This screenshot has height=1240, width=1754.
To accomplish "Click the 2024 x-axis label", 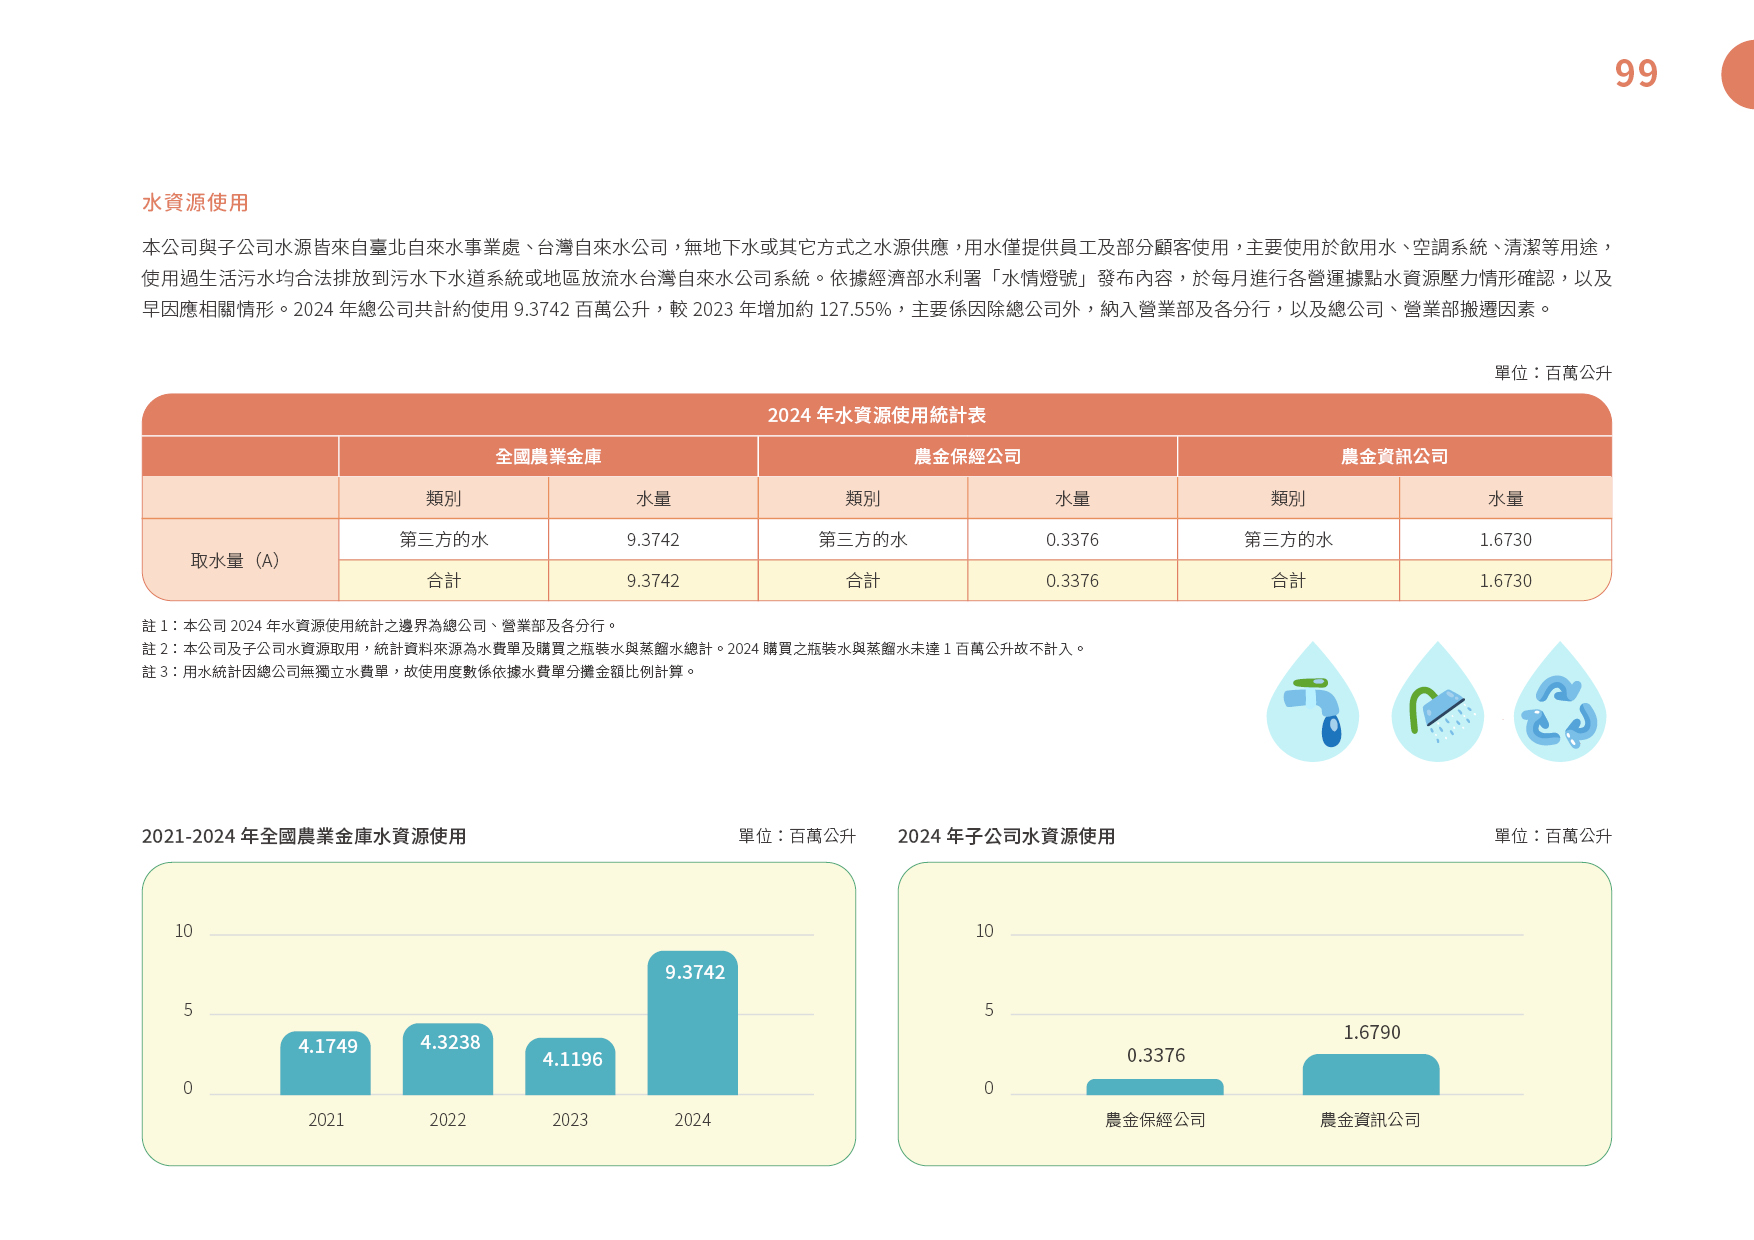I will tap(693, 1120).
